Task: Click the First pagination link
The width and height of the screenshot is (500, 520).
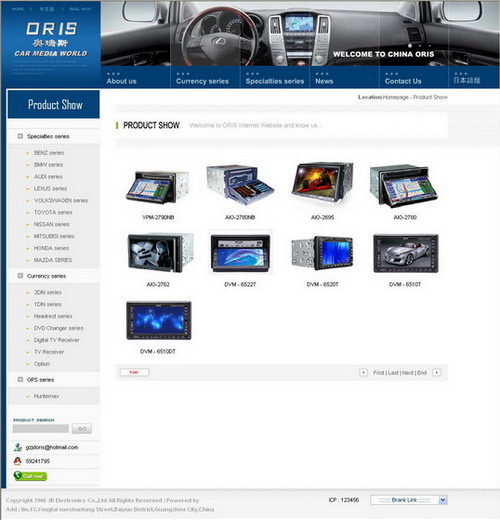Action: (x=379, y=373)
